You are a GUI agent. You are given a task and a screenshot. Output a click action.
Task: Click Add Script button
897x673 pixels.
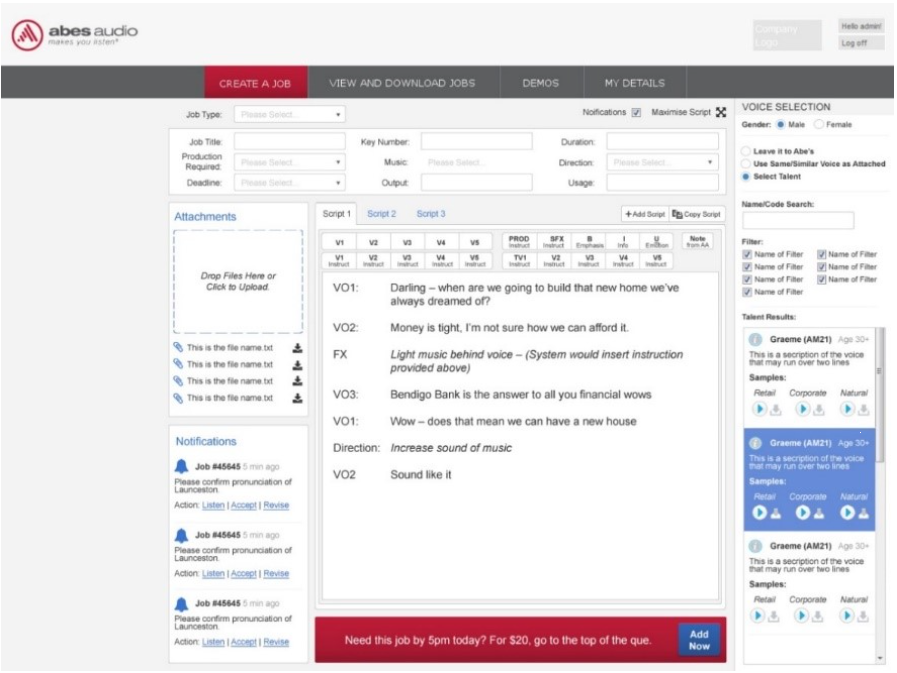pyautogui.click(x=644, y=214)
